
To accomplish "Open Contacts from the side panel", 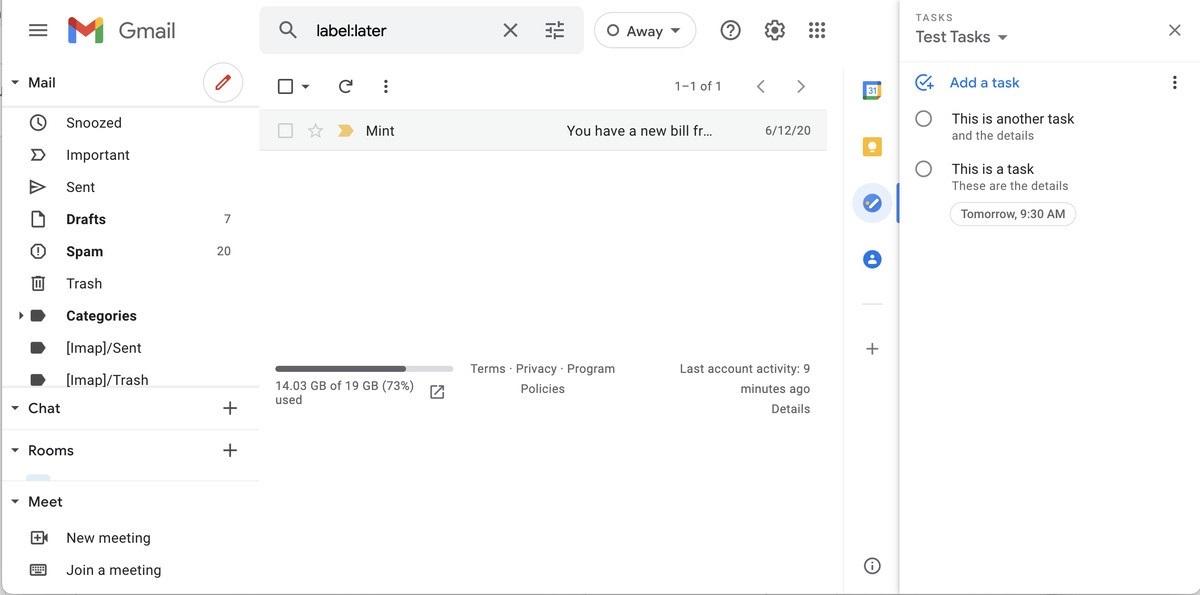I will pos(871,259).
